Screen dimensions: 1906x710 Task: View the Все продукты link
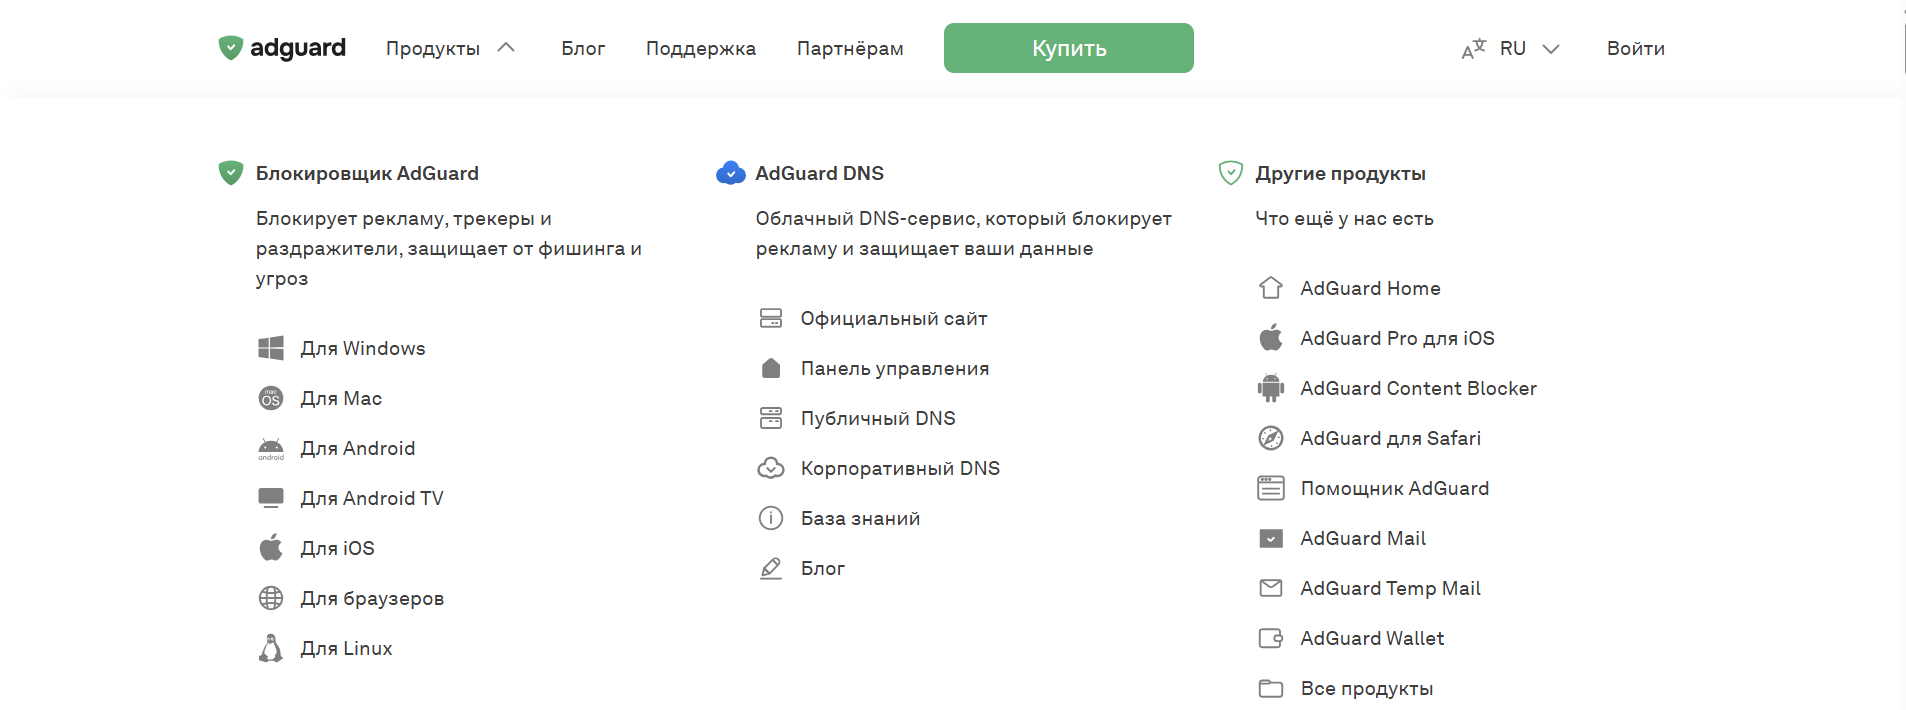1367,688
